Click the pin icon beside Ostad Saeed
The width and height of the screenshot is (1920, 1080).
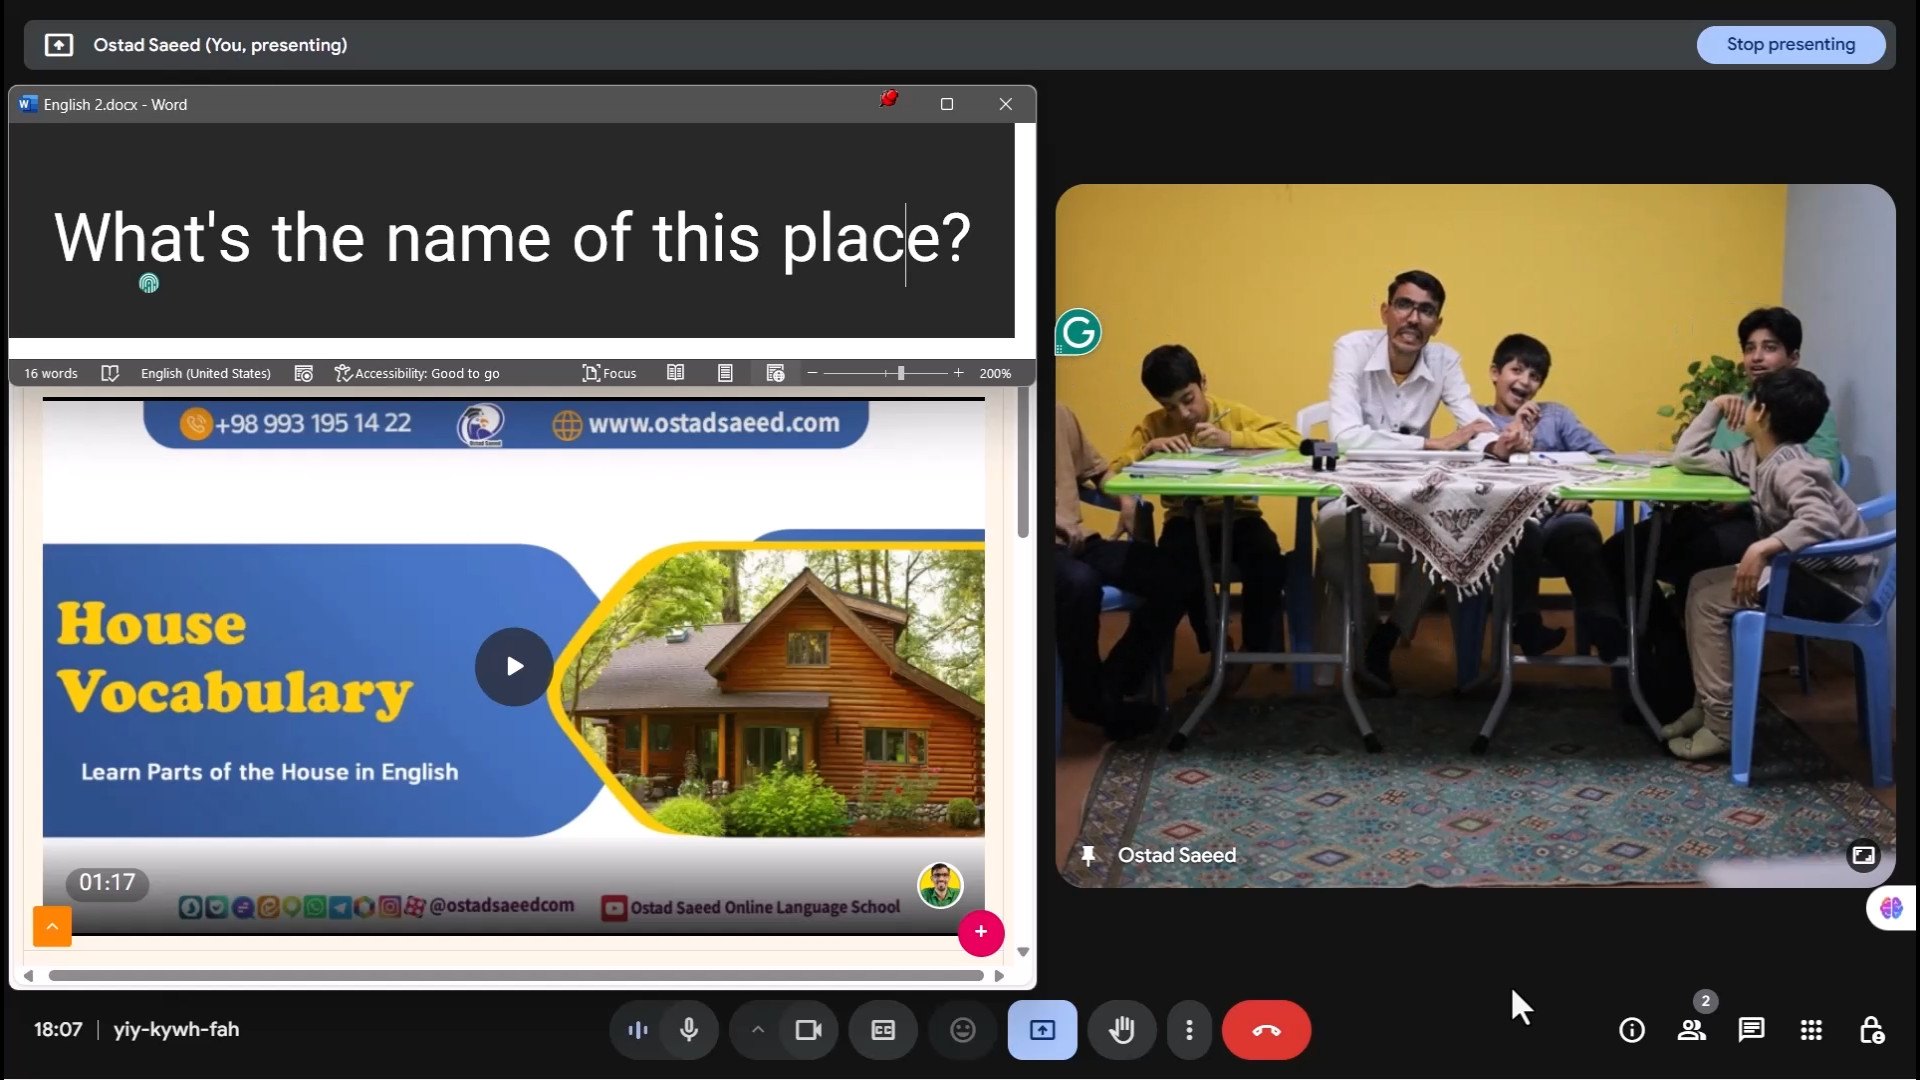[1088, 856]
